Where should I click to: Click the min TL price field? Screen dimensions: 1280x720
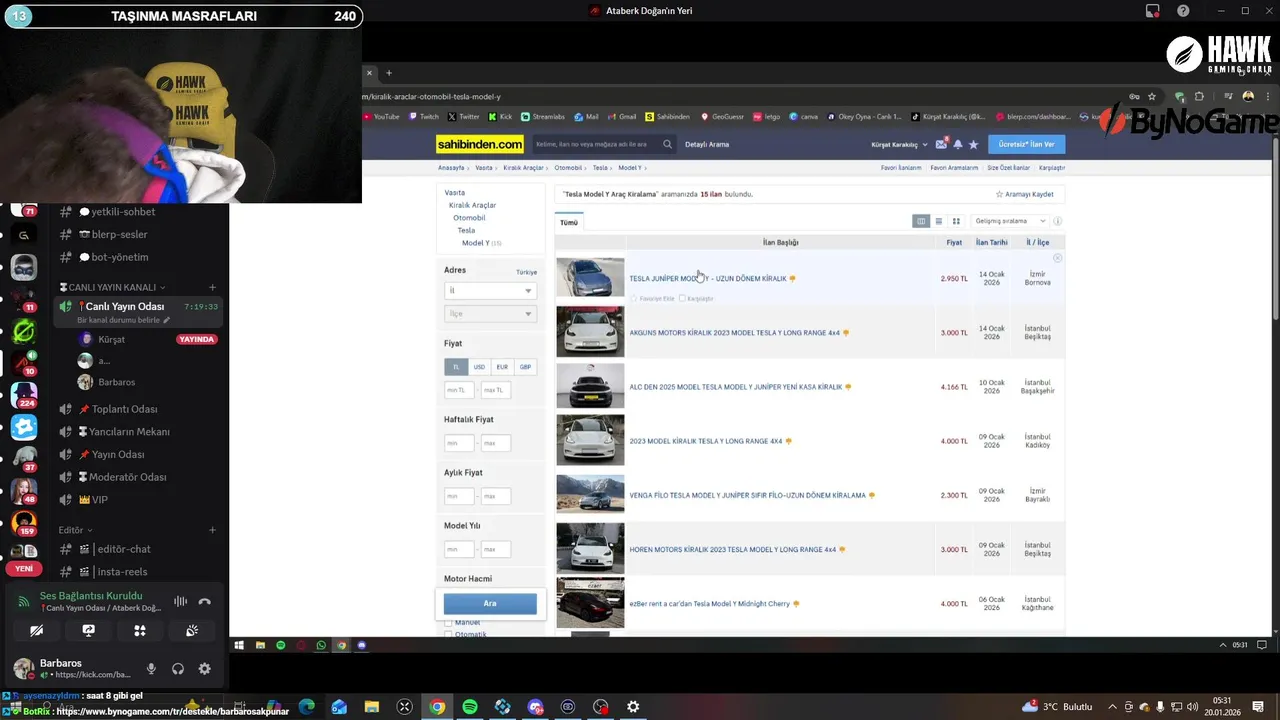459,390
